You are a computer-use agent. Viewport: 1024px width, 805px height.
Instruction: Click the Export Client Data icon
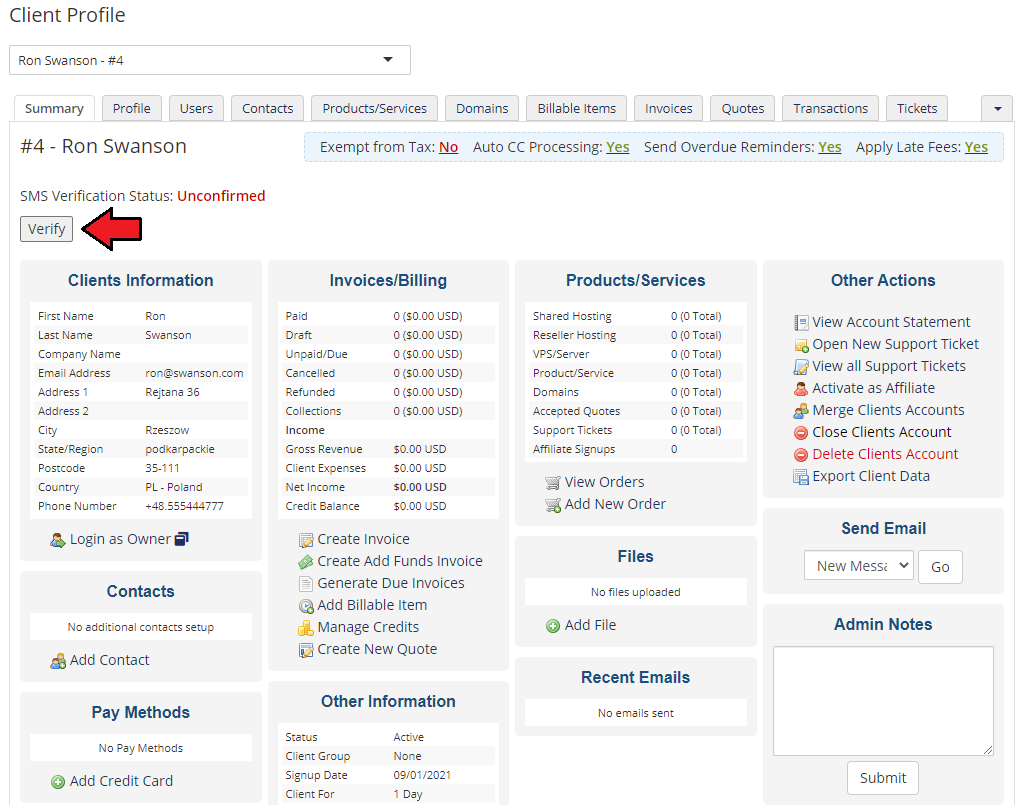point(801,477)
